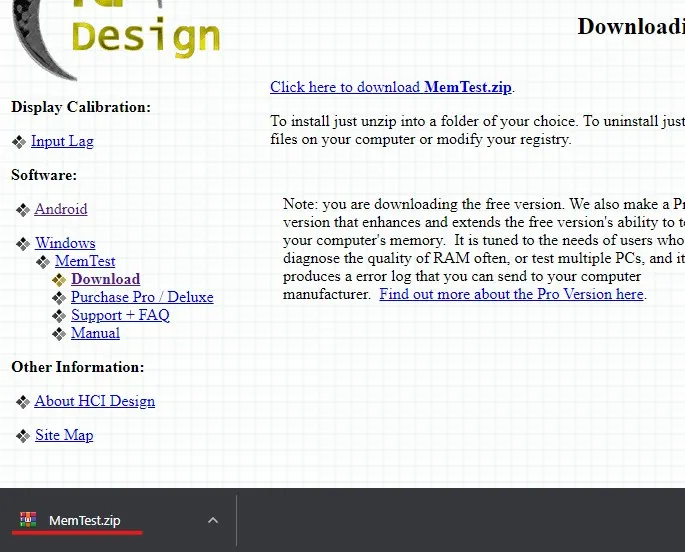Image resolution: width=685 pixels, height=552 pixels.
Task: Open the Download page link
Action: tap(105, 279)
